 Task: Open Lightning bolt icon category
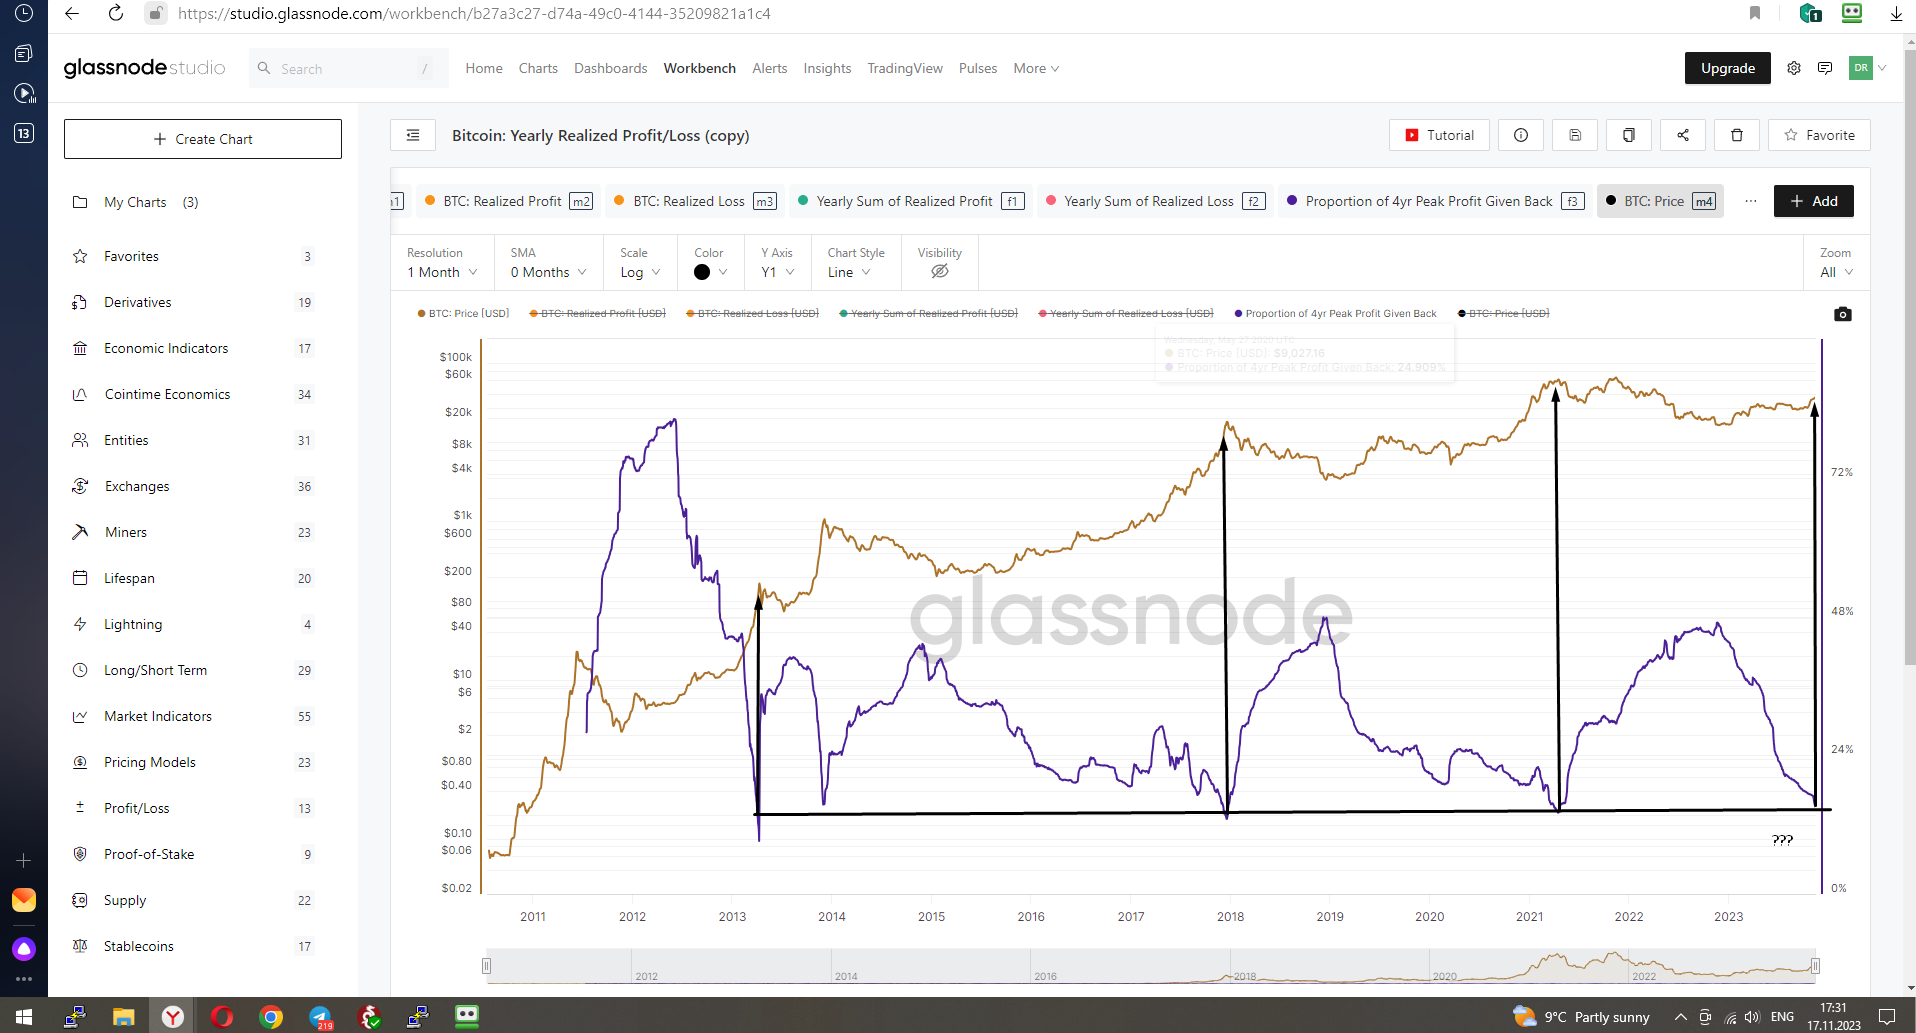[80, 624]
